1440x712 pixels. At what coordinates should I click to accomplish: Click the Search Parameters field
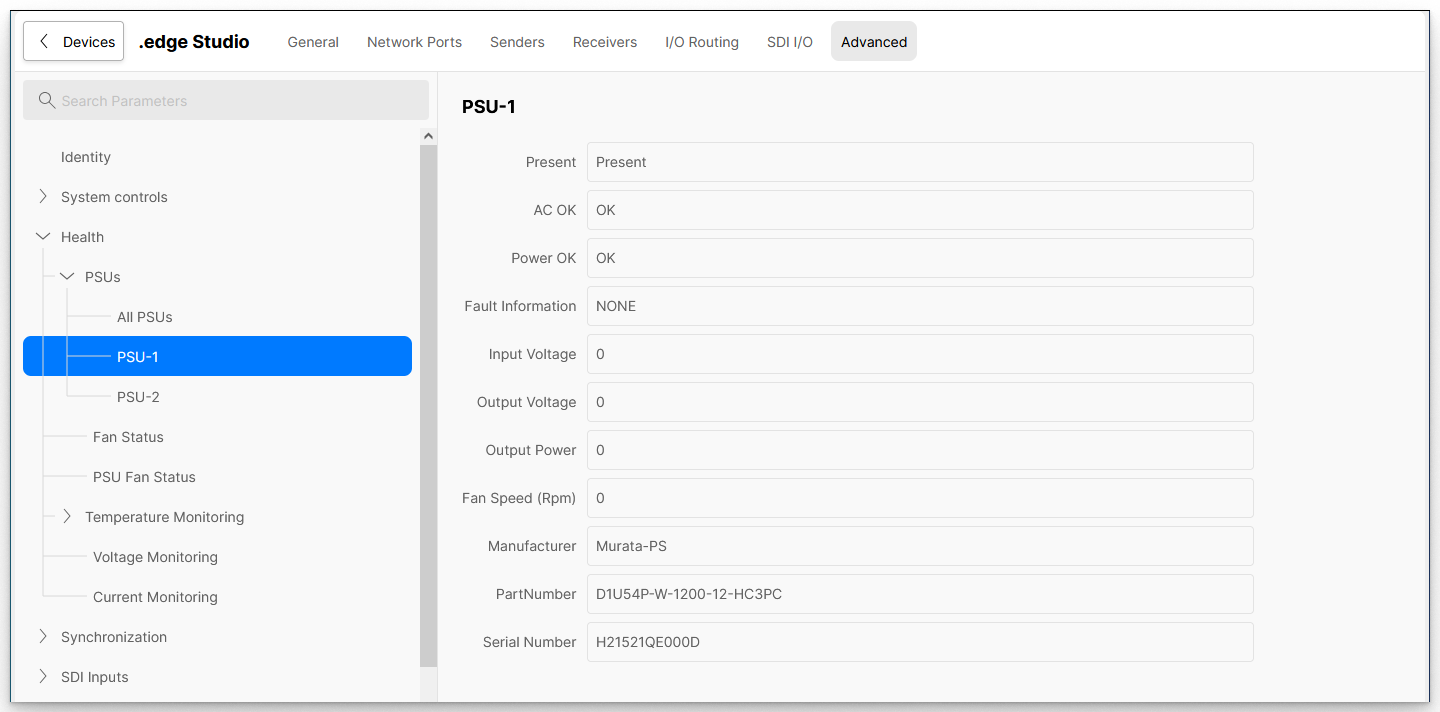point(240,100)
